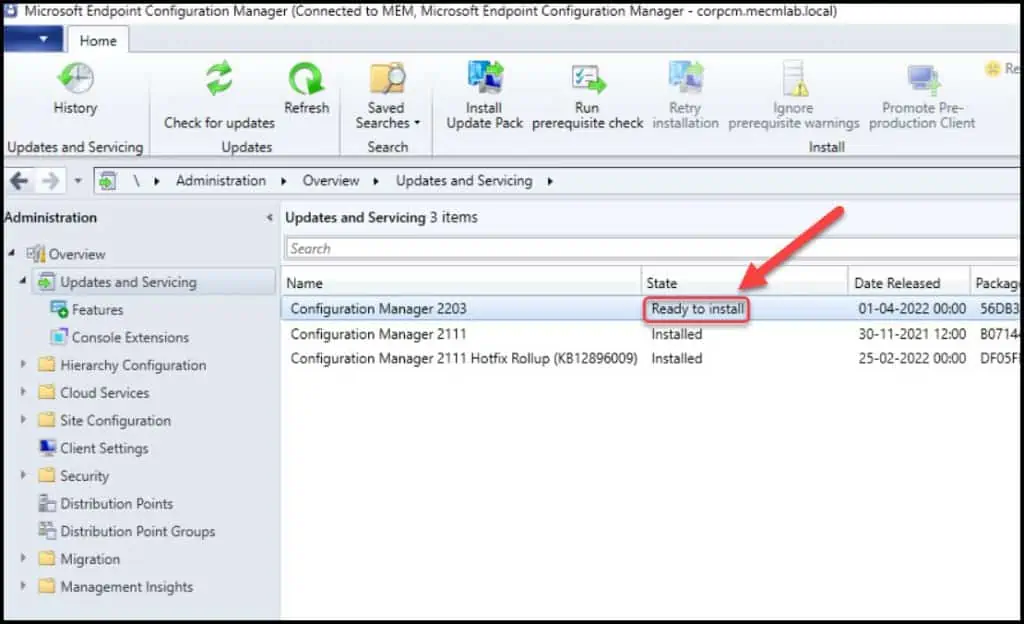Select the Home ribbon tab
This screenshot has height=624, width=1024.
[x=98, y=40]
